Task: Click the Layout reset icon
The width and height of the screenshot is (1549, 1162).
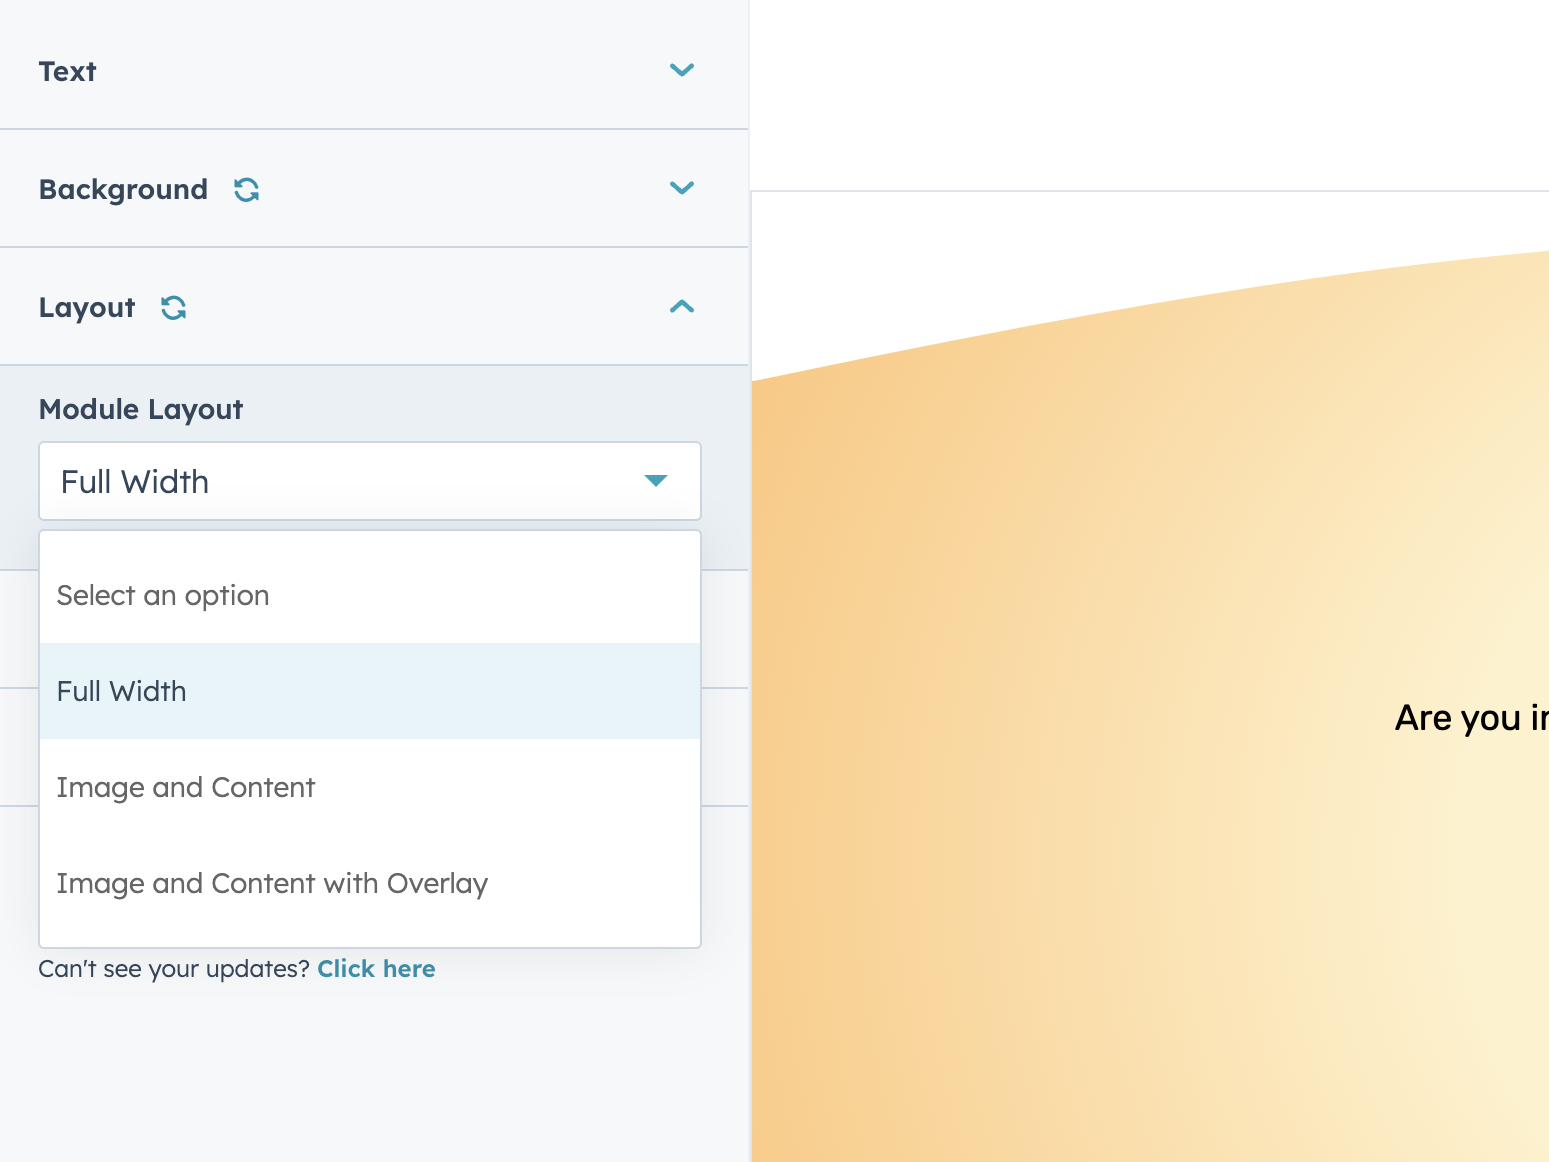Action: coord(174,307)
